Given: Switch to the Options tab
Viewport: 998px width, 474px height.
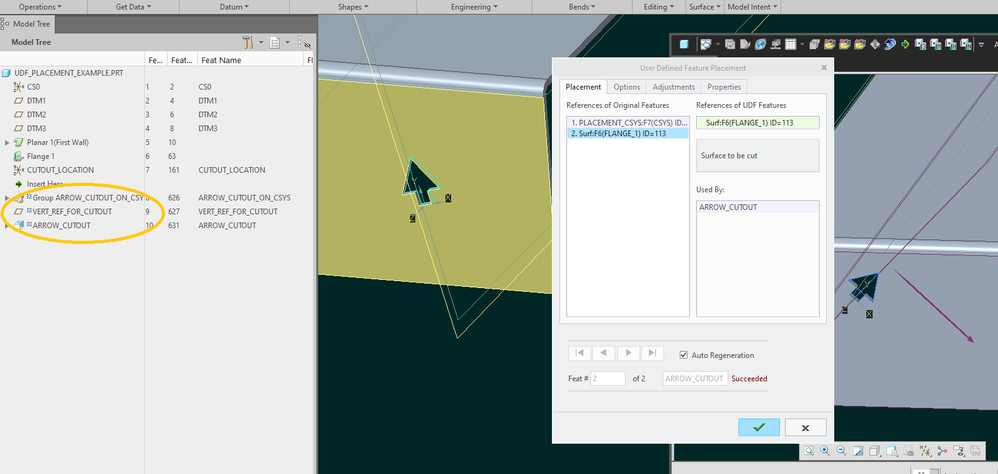Looking at the screenshot, I should tap(626, 87).
